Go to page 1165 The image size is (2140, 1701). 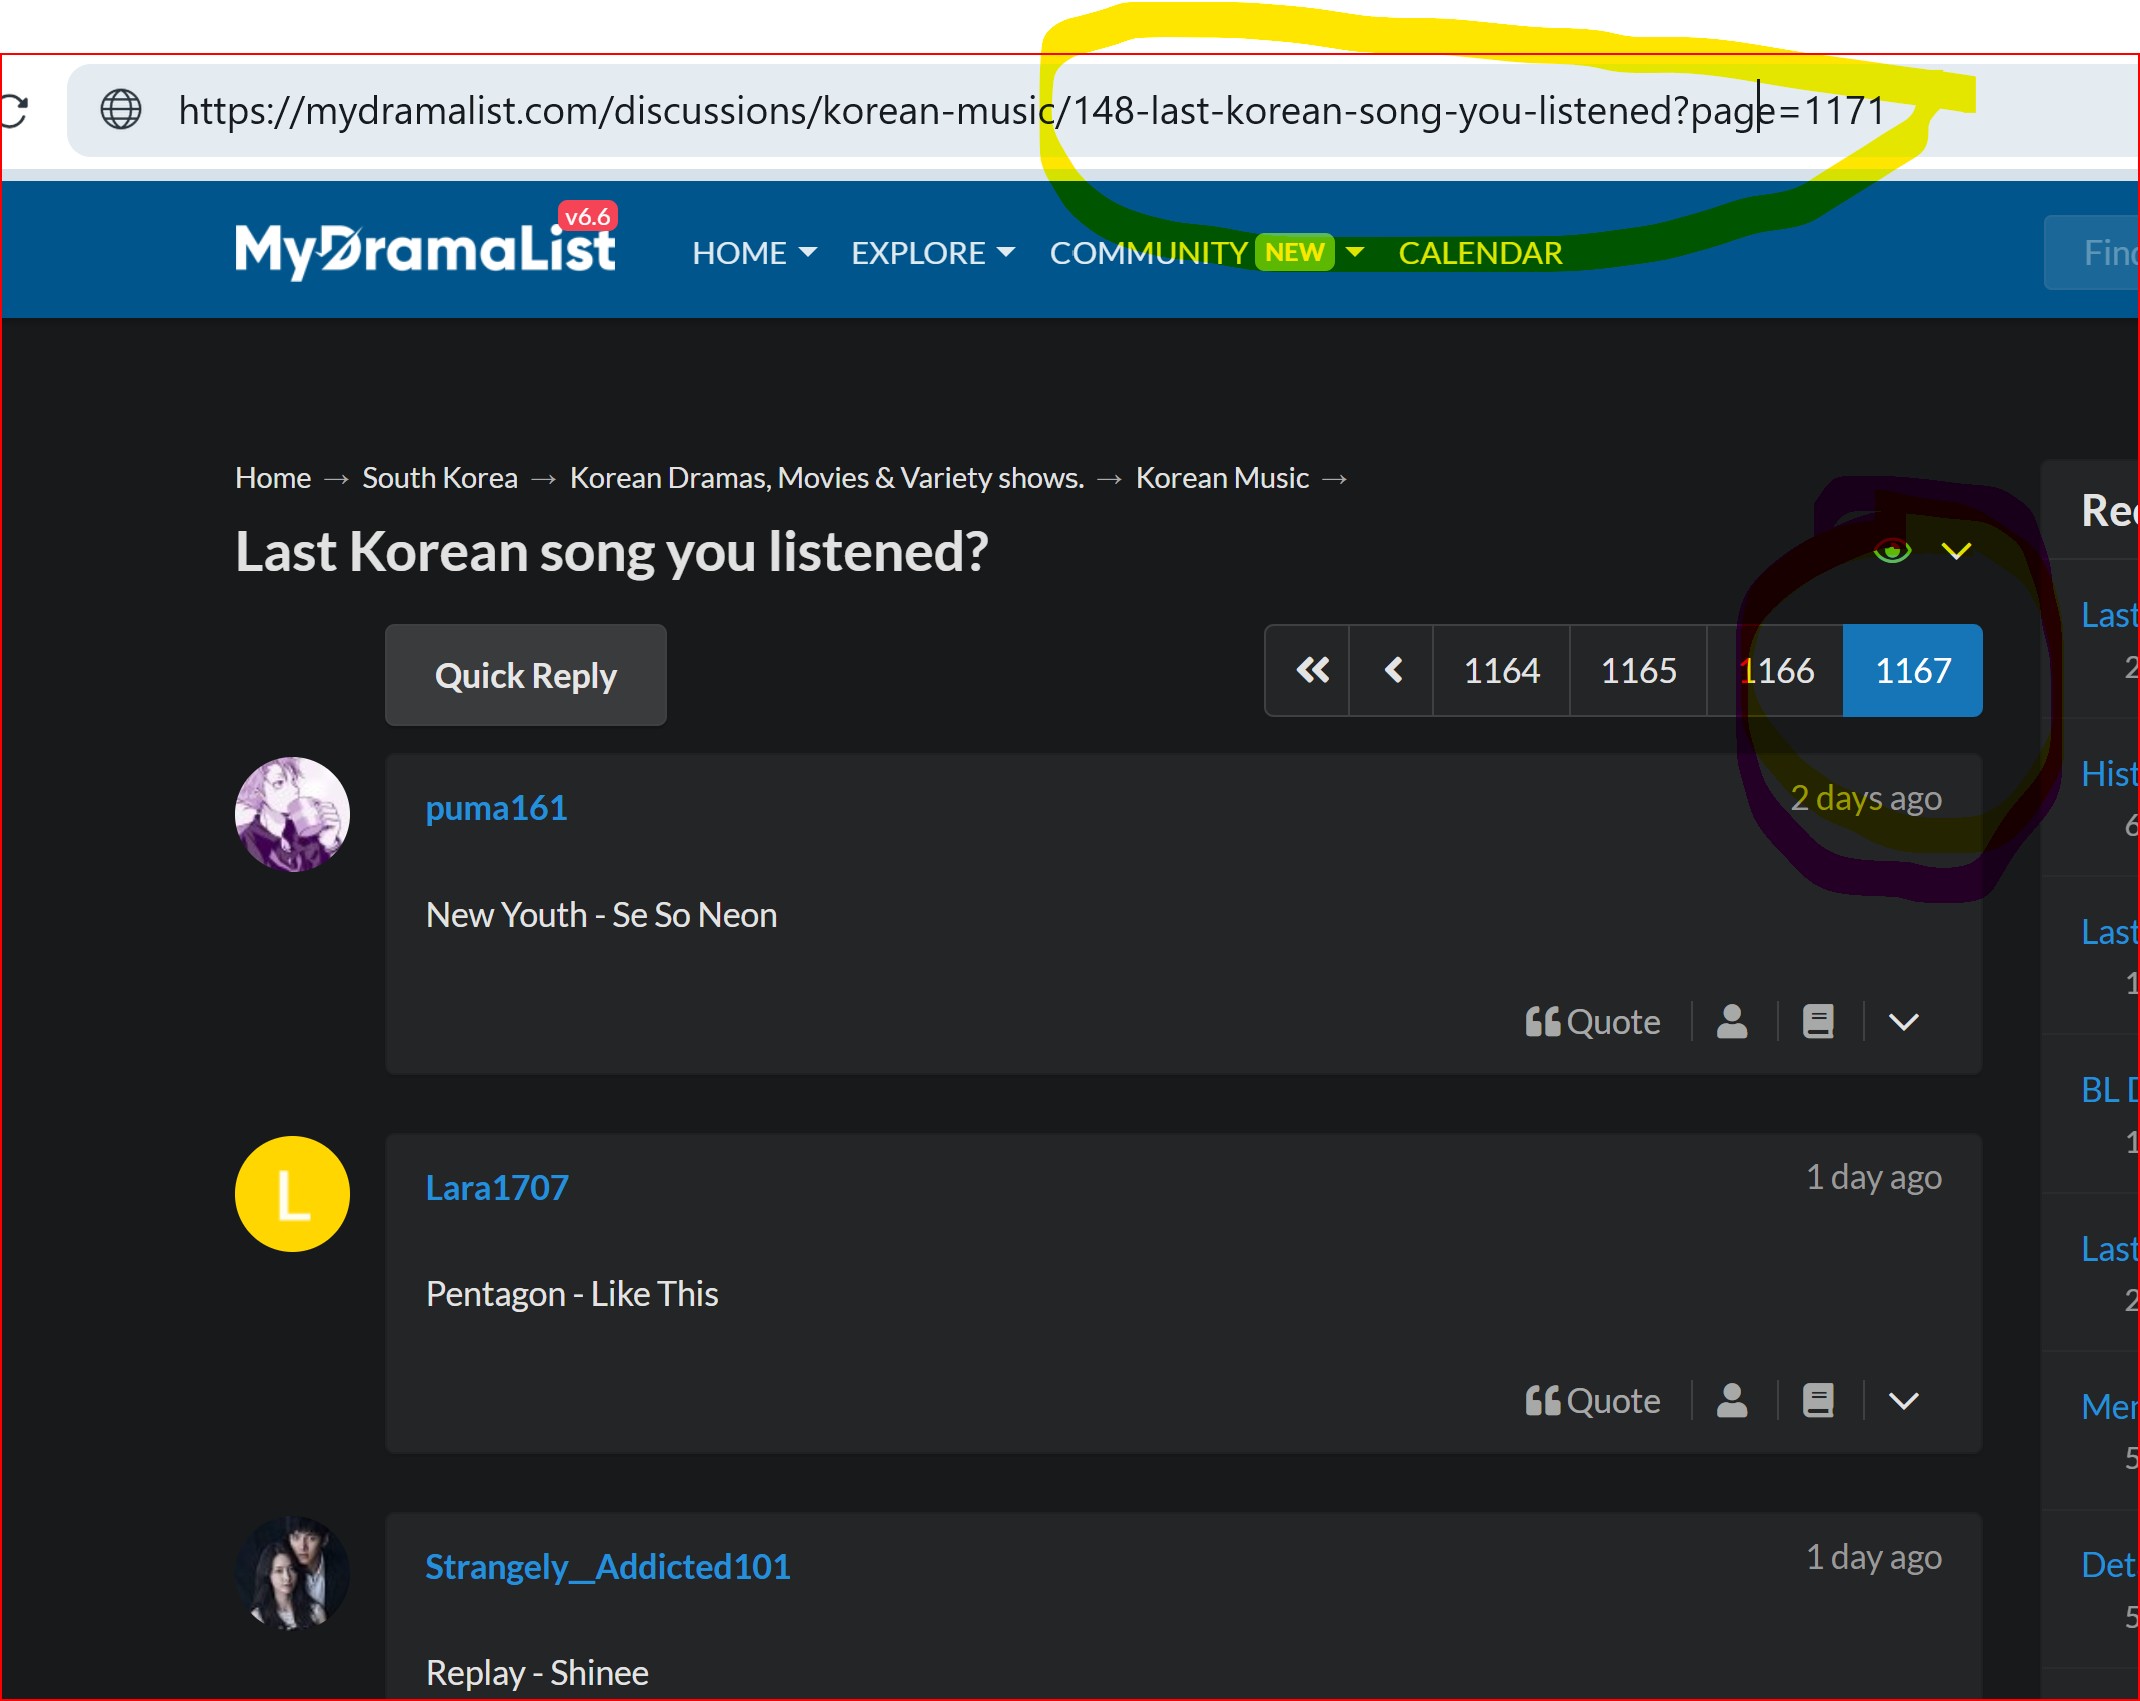click(x=1639, y=670)
